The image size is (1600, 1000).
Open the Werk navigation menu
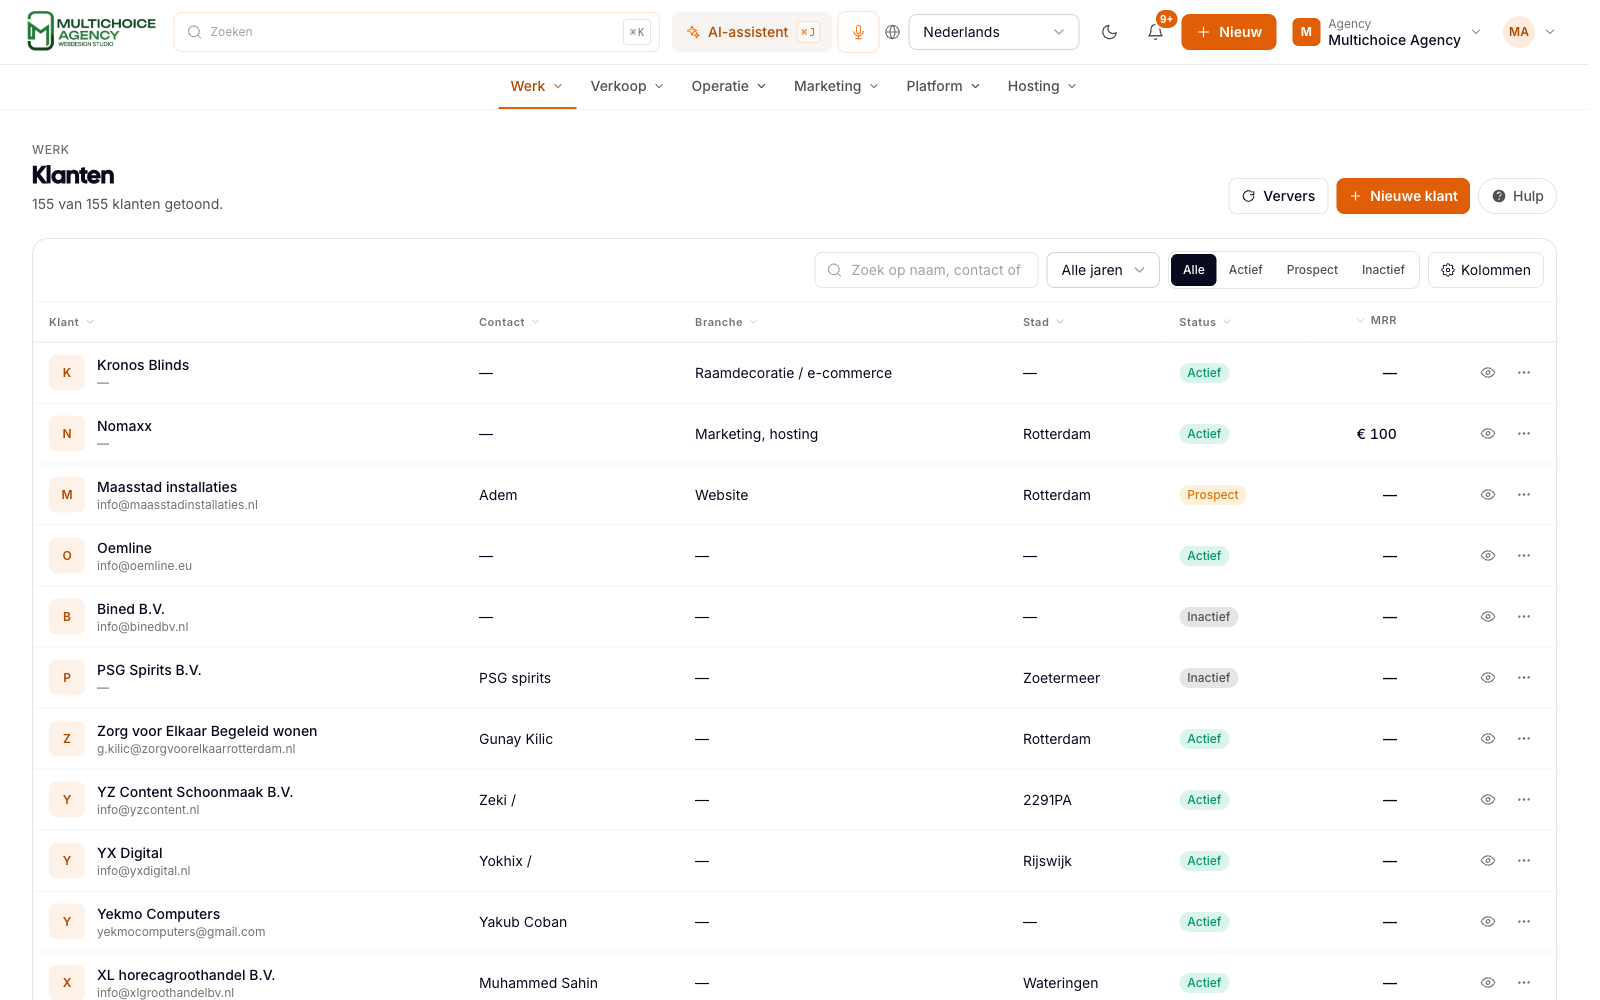537,86
